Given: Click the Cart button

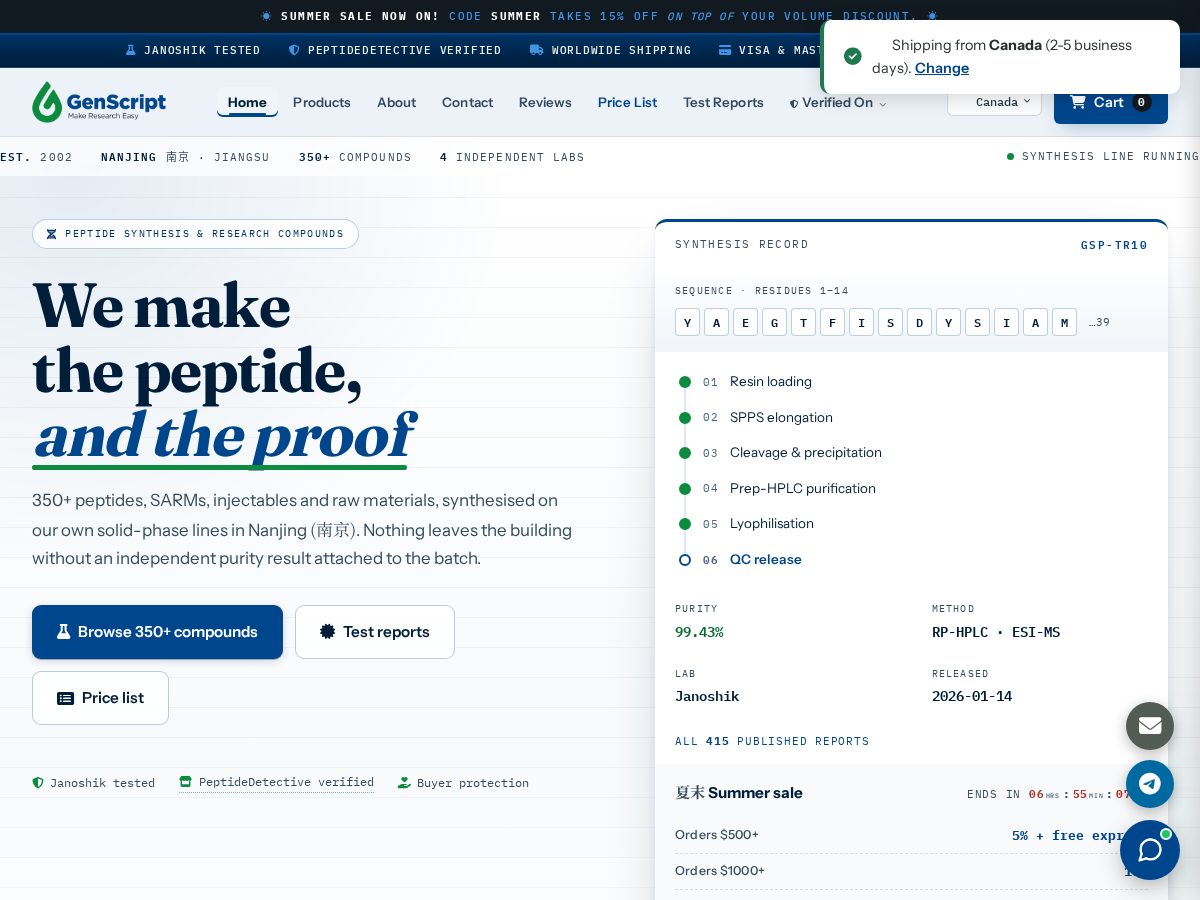Looking at the screenshot, I should pyautogui.click(x=1110, y=102).
